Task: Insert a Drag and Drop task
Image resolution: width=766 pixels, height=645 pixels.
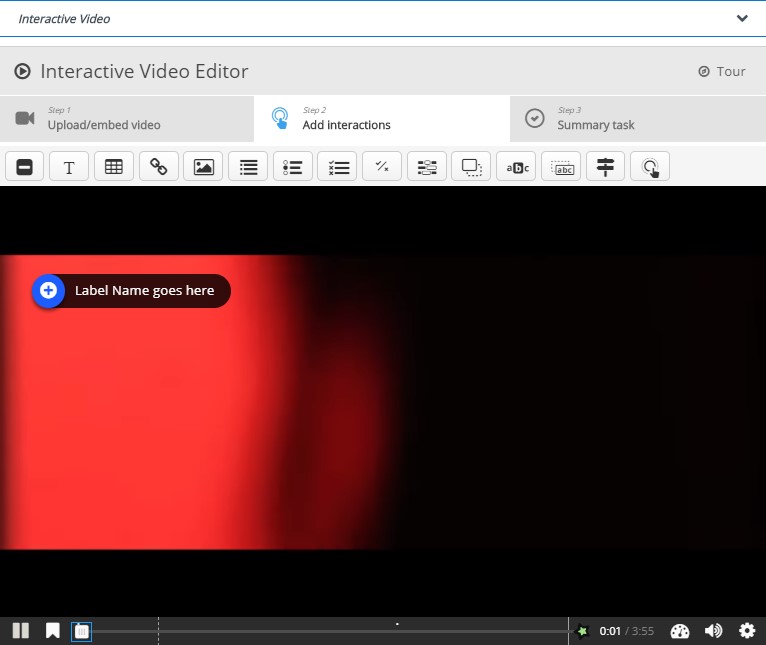Action: click(x=471, y=167)
